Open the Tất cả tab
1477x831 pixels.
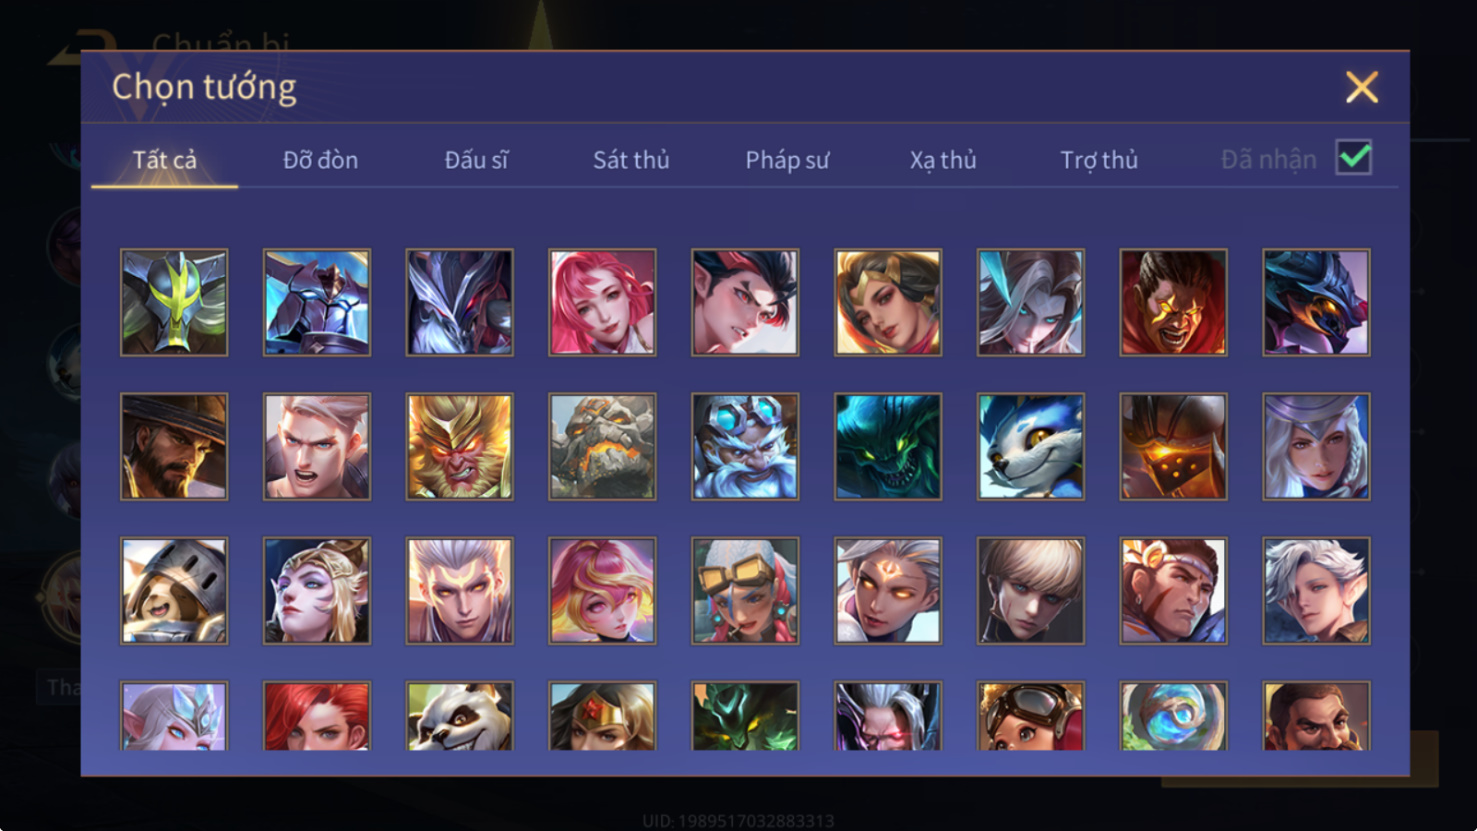(165, 160)
